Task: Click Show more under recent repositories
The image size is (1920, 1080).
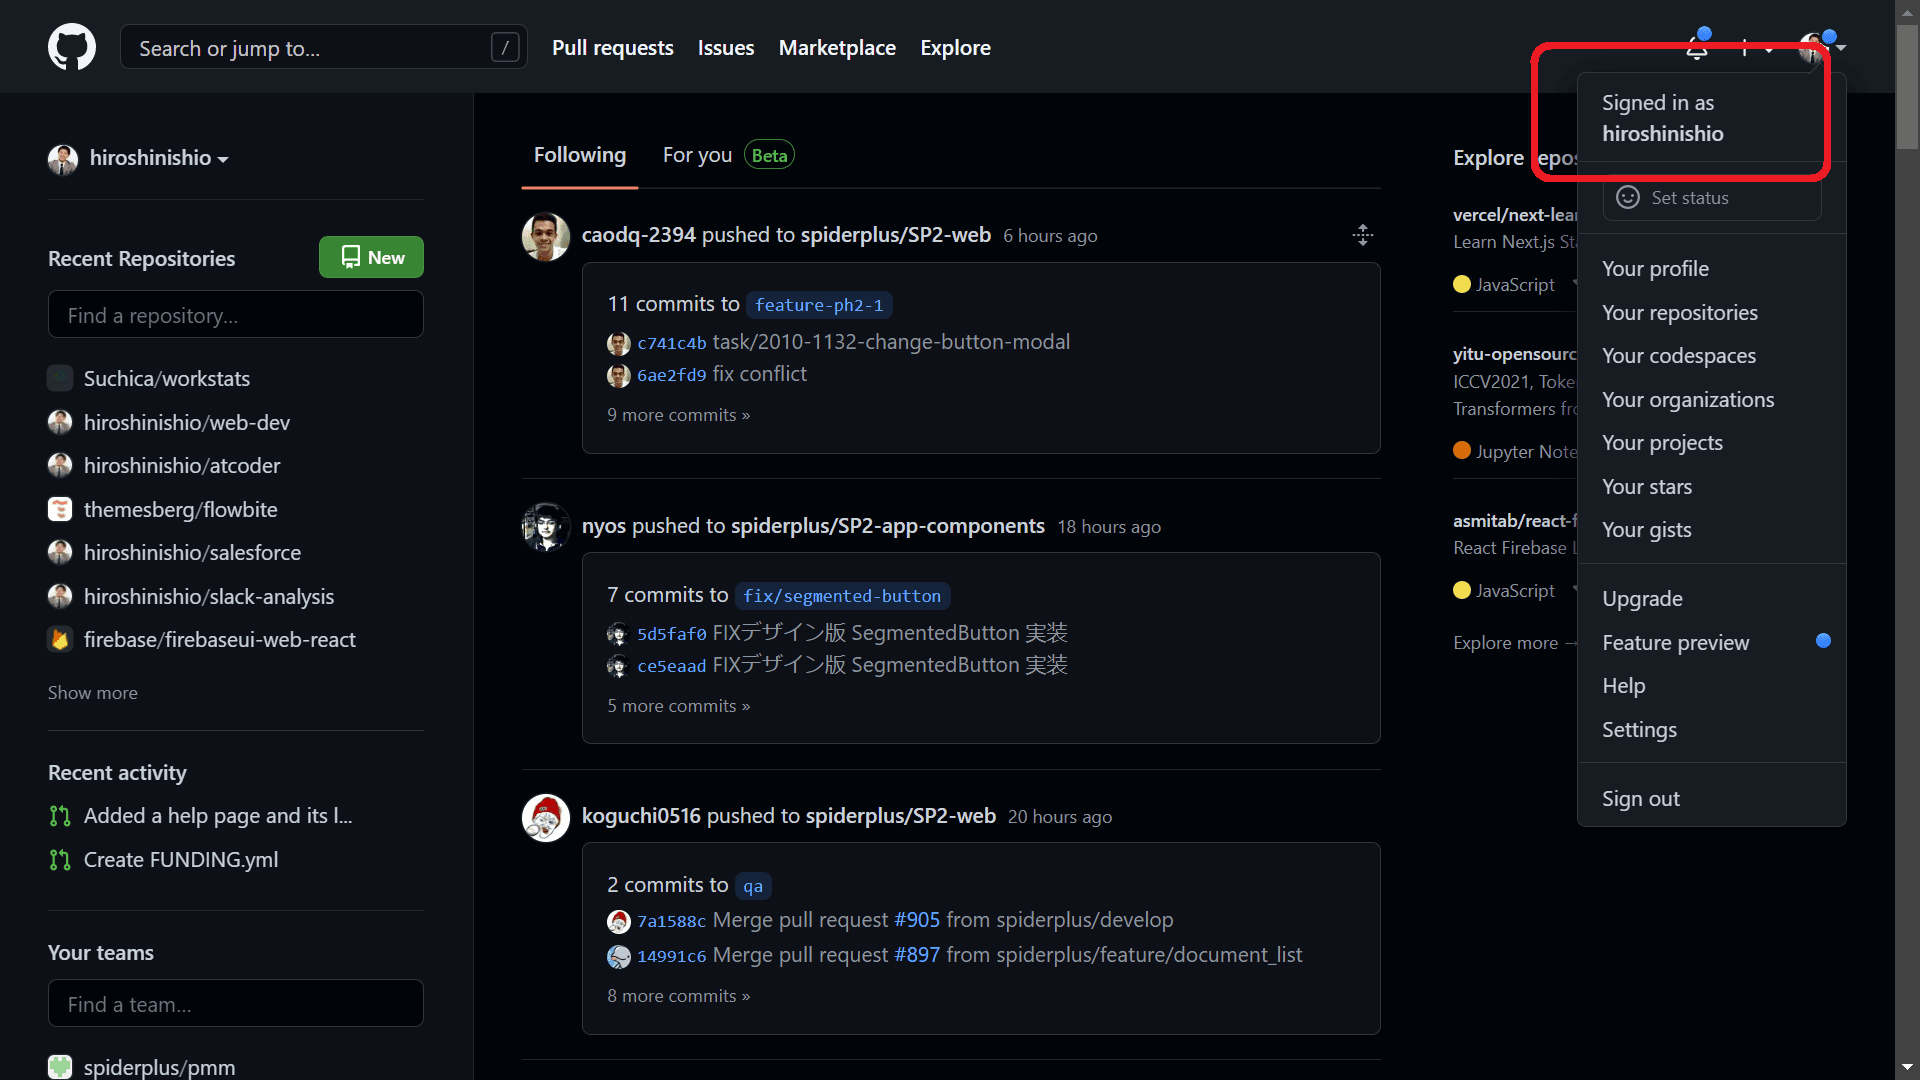Action: click(x=93, y=692)
